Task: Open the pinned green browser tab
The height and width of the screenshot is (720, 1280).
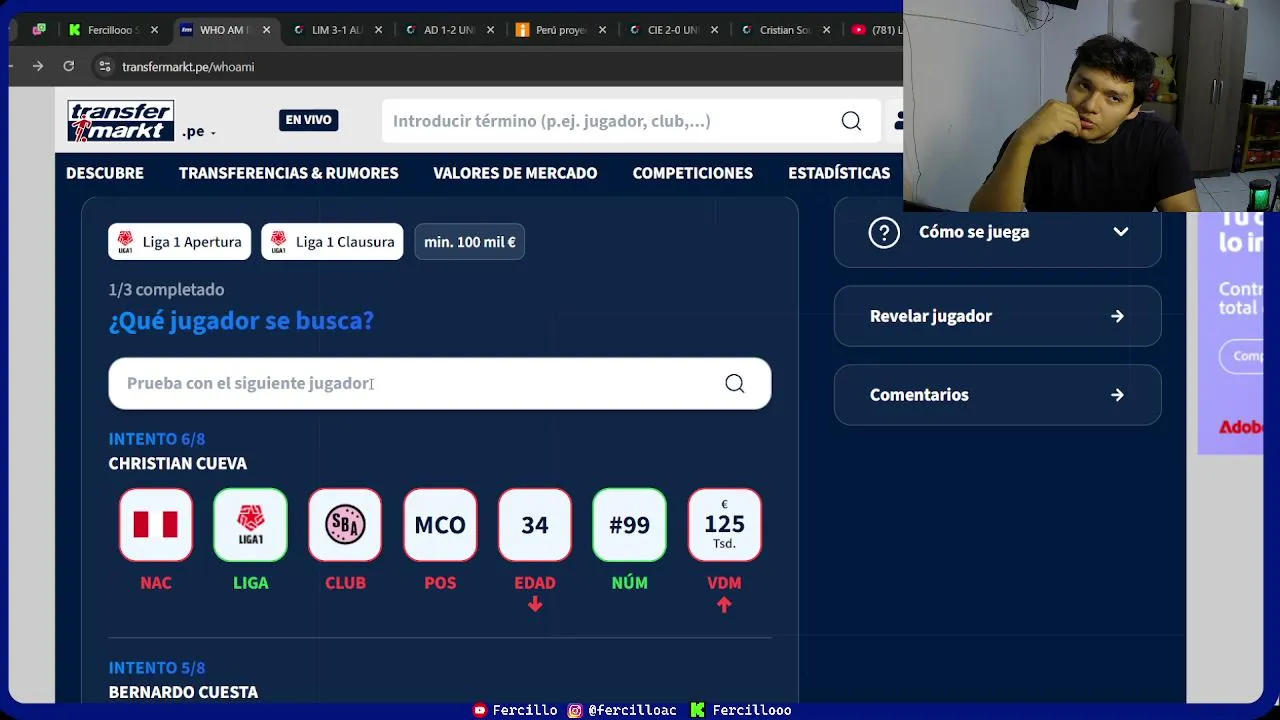Action: pyautogui.click(x=39, y=30)
